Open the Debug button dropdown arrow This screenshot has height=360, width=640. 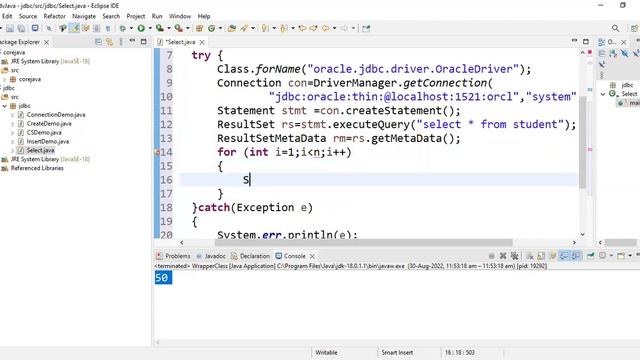point(131,28)
